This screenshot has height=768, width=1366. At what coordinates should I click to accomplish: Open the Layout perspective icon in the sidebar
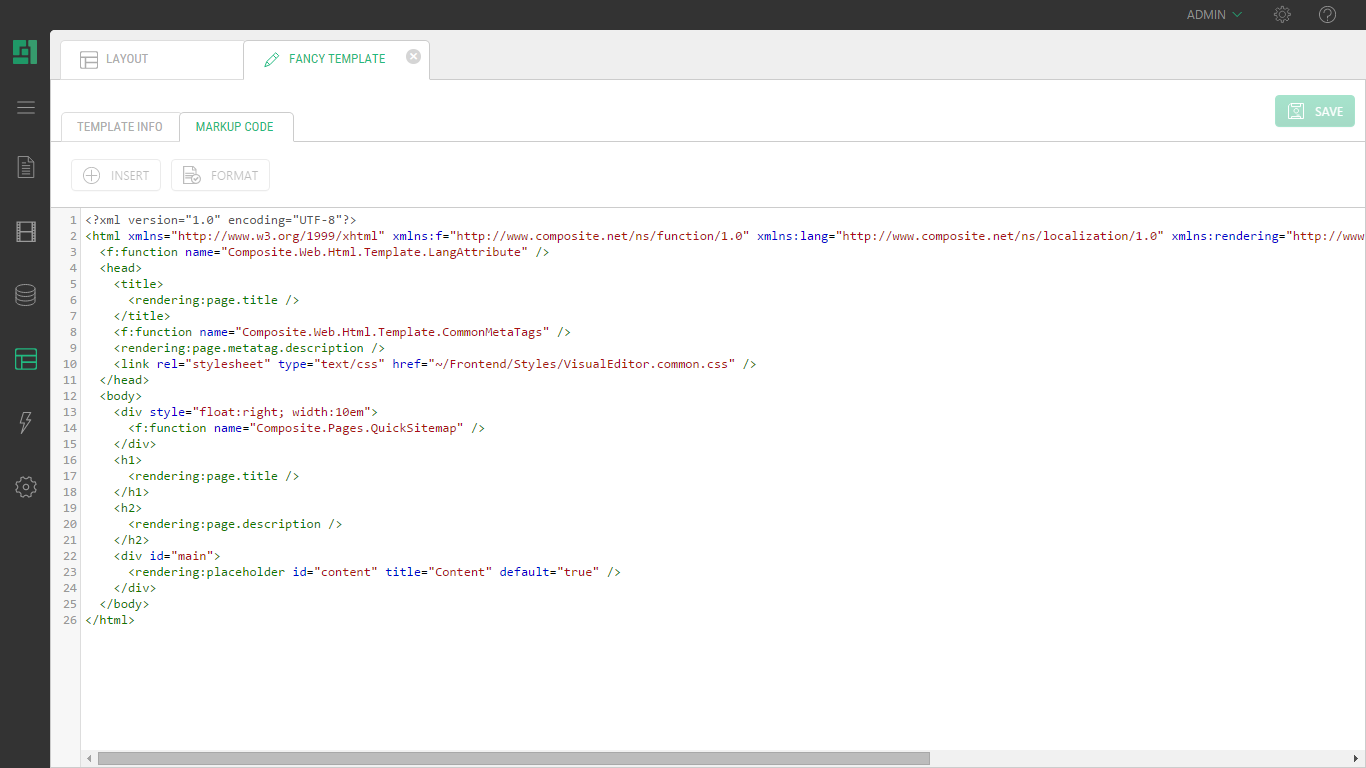pos(26,359)
